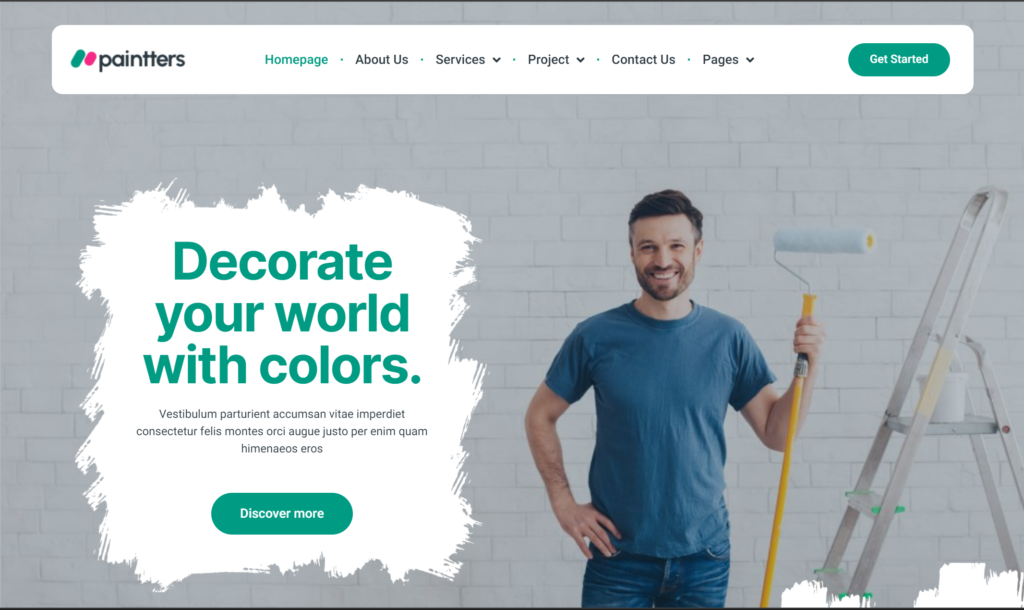Open the Services menu link
The image size is (1024, 610).
pos(460,59)
